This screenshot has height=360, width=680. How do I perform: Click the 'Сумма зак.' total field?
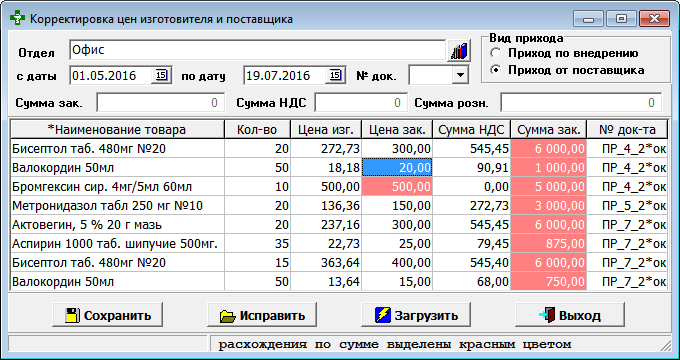coord(160,103)
